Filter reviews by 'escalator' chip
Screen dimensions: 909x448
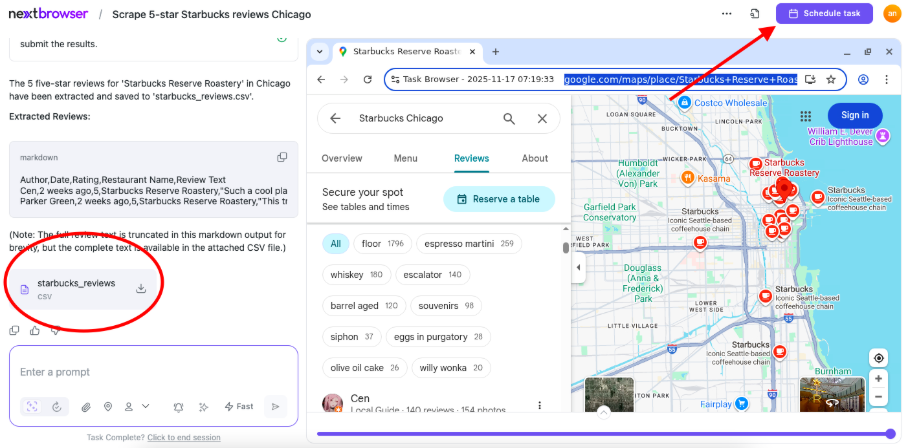coord(432,275)
